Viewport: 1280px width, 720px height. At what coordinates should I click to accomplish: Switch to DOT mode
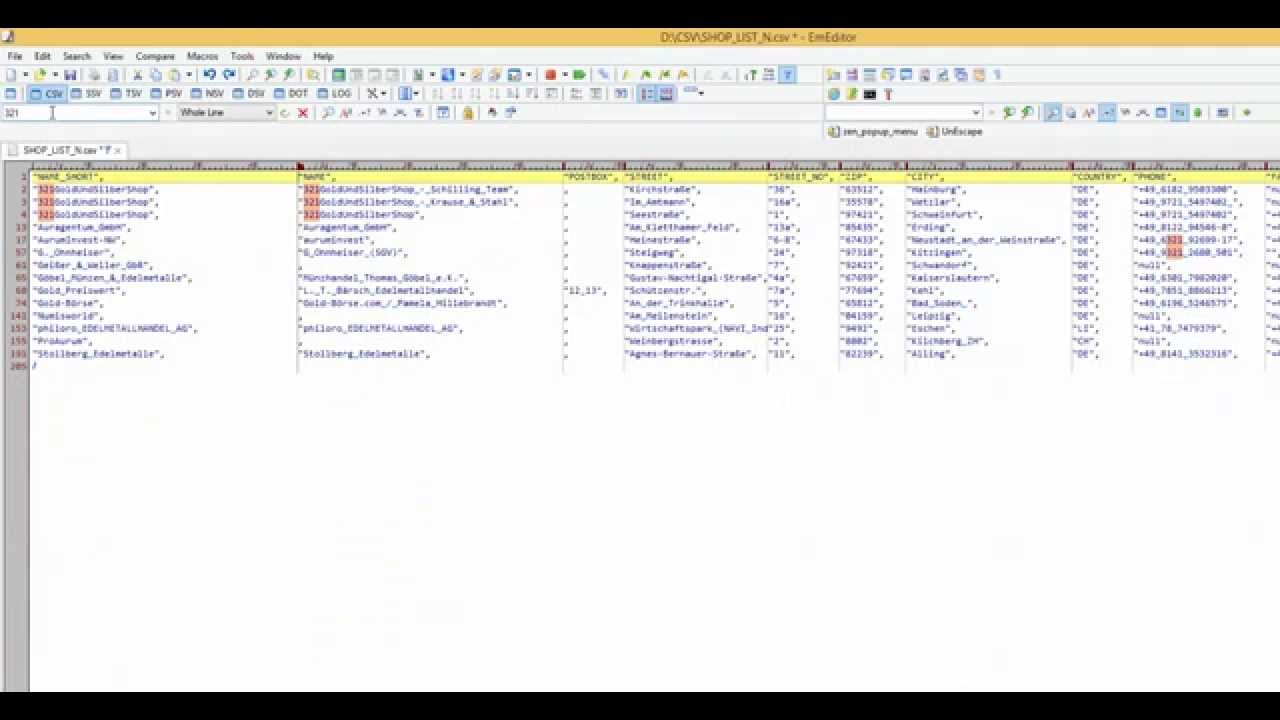[x=292, y=93]
